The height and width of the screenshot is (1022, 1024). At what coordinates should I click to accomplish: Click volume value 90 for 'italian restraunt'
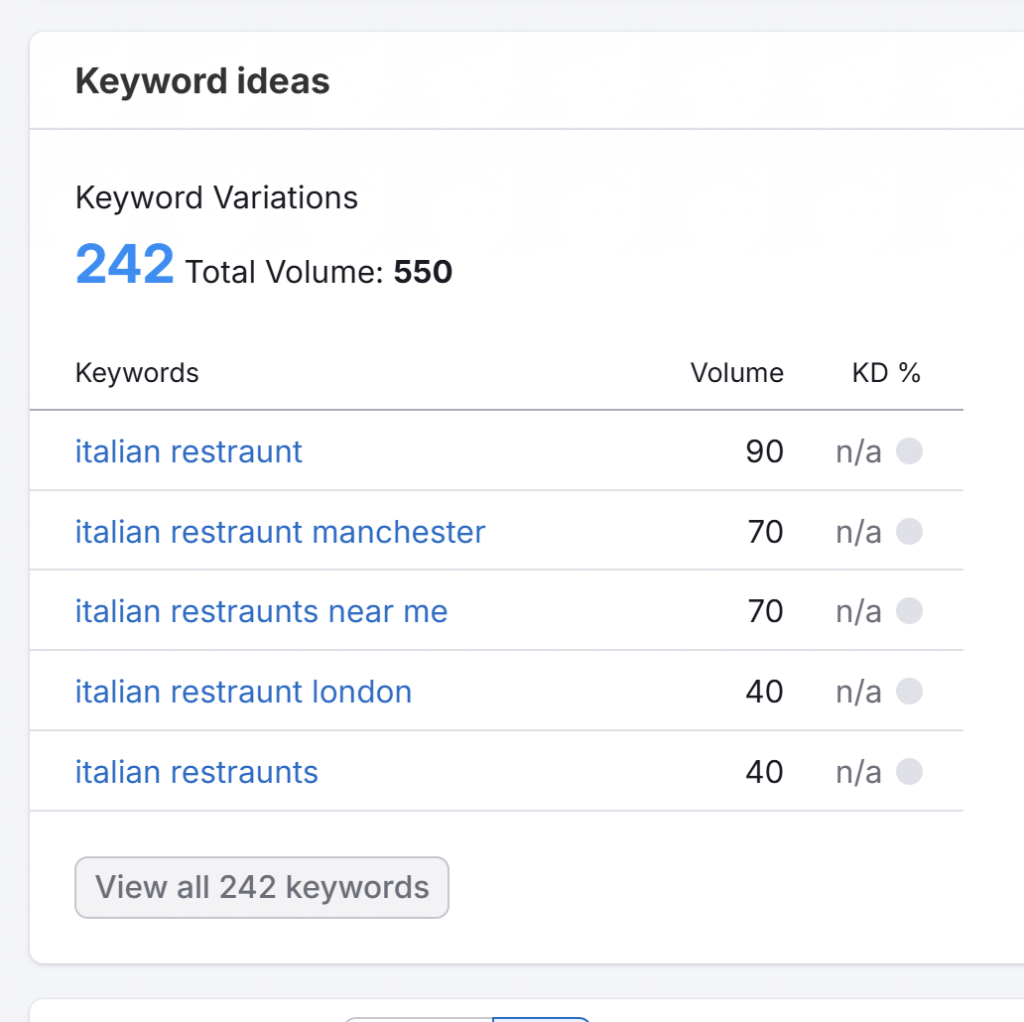(x=764, y=452)
